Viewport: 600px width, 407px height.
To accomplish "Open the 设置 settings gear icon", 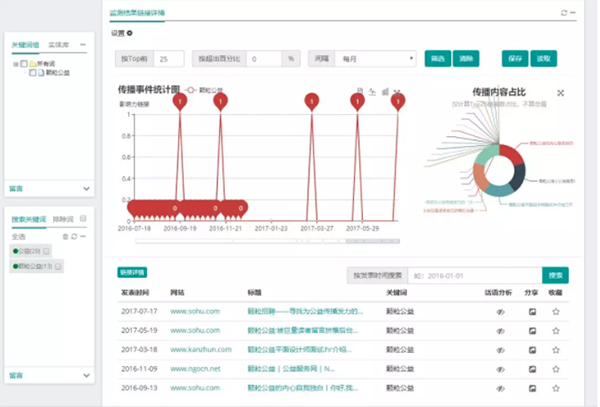I will pyautogui.click(x=130, y=33).
